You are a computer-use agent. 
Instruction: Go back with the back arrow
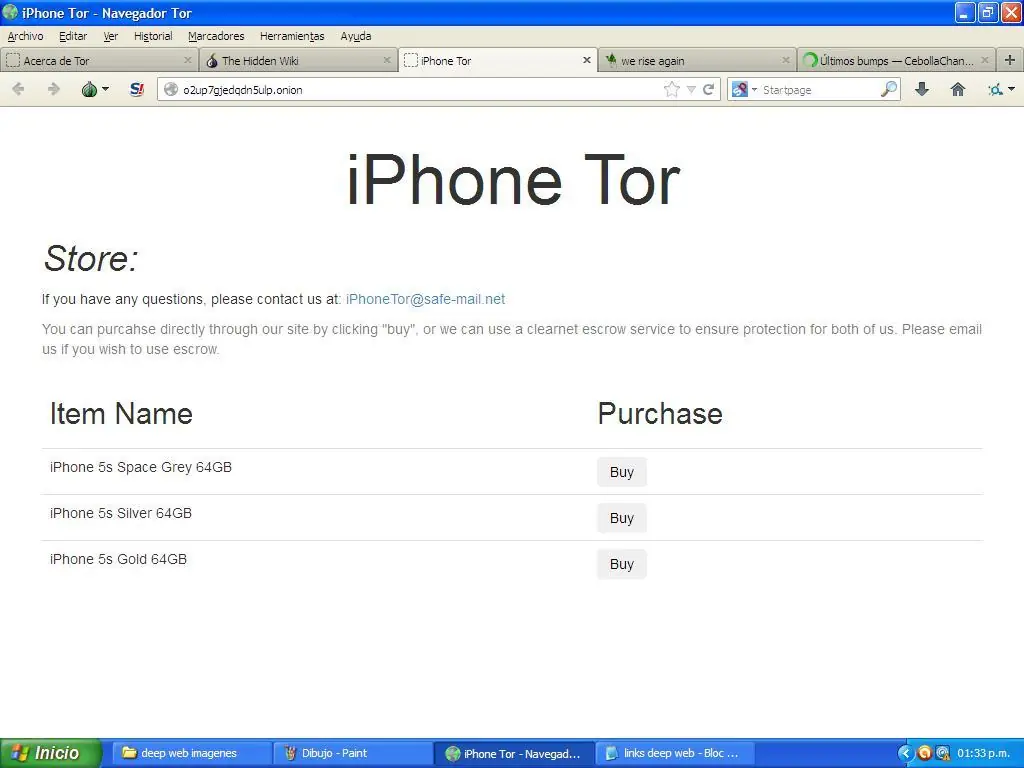[18, 89]
